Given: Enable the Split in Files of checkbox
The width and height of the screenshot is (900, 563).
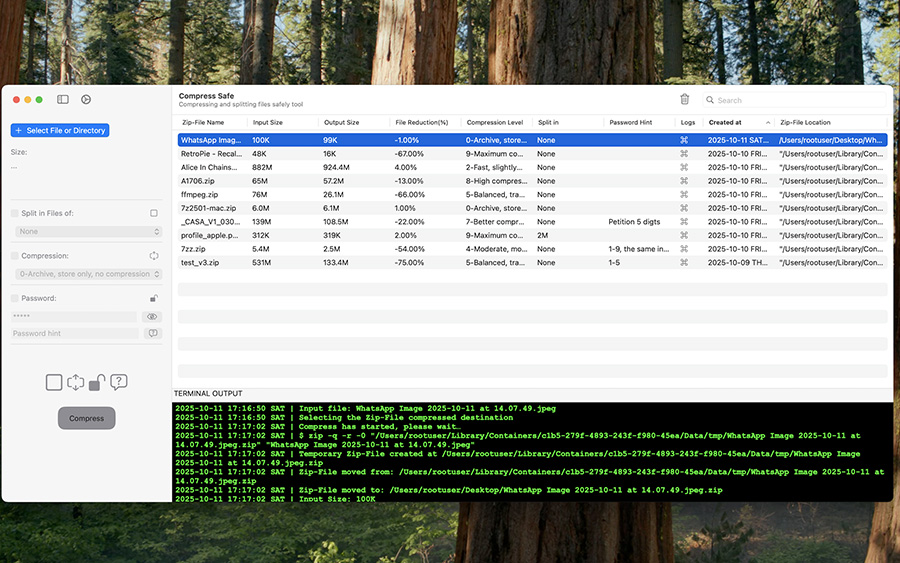Looking at the screenshot, I should pos(14,213).
